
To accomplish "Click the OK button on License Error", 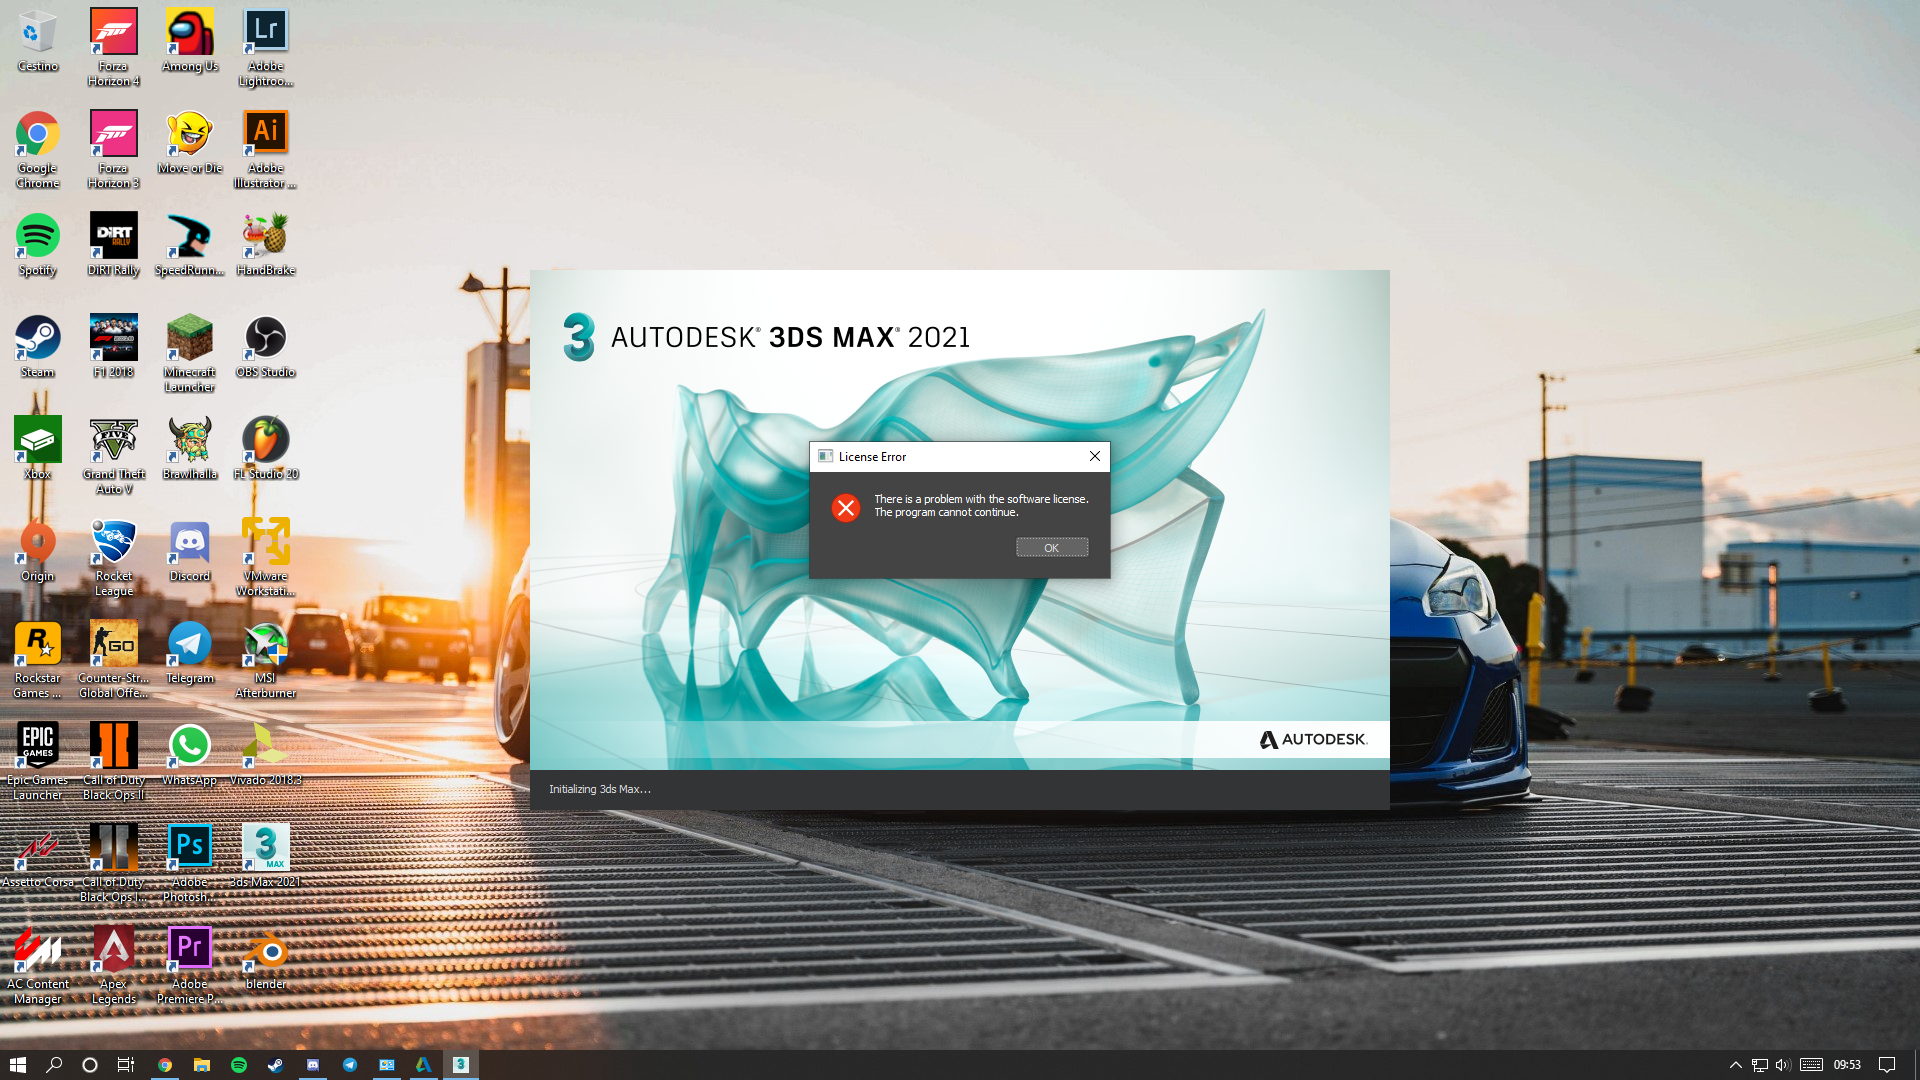I will point(1051,547).
